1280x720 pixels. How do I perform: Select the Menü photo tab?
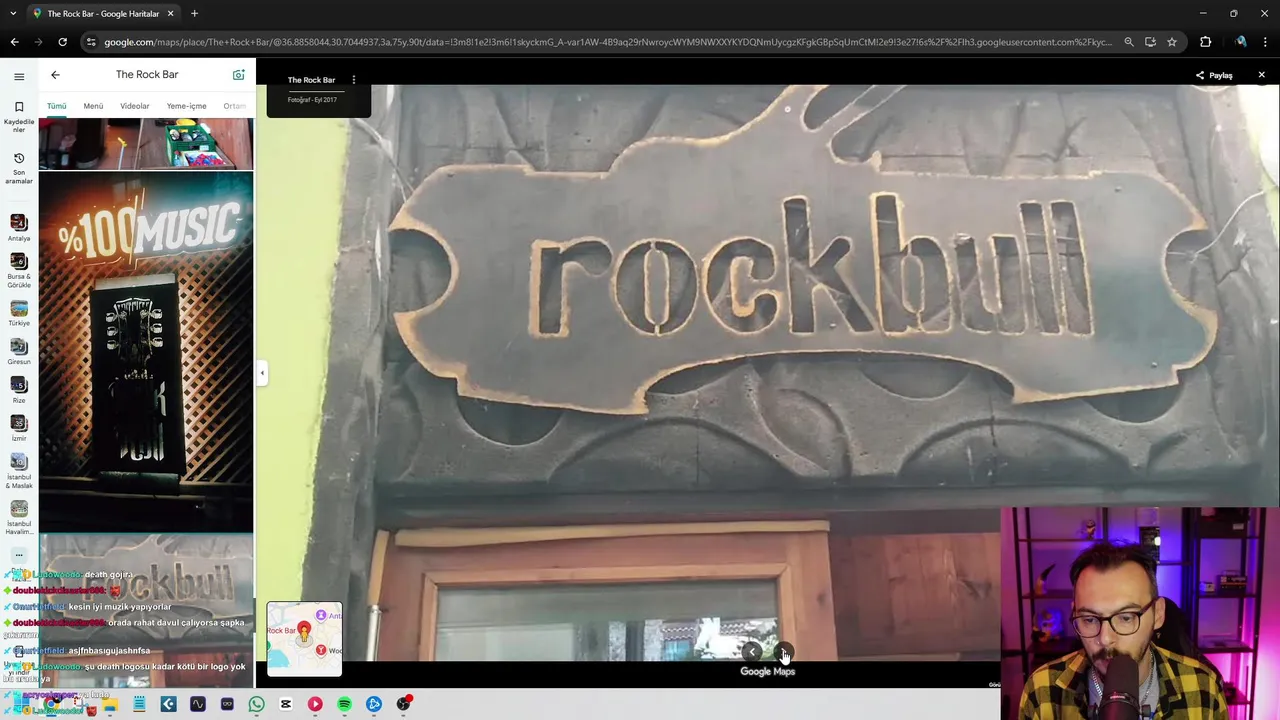[x=93, y=106]
